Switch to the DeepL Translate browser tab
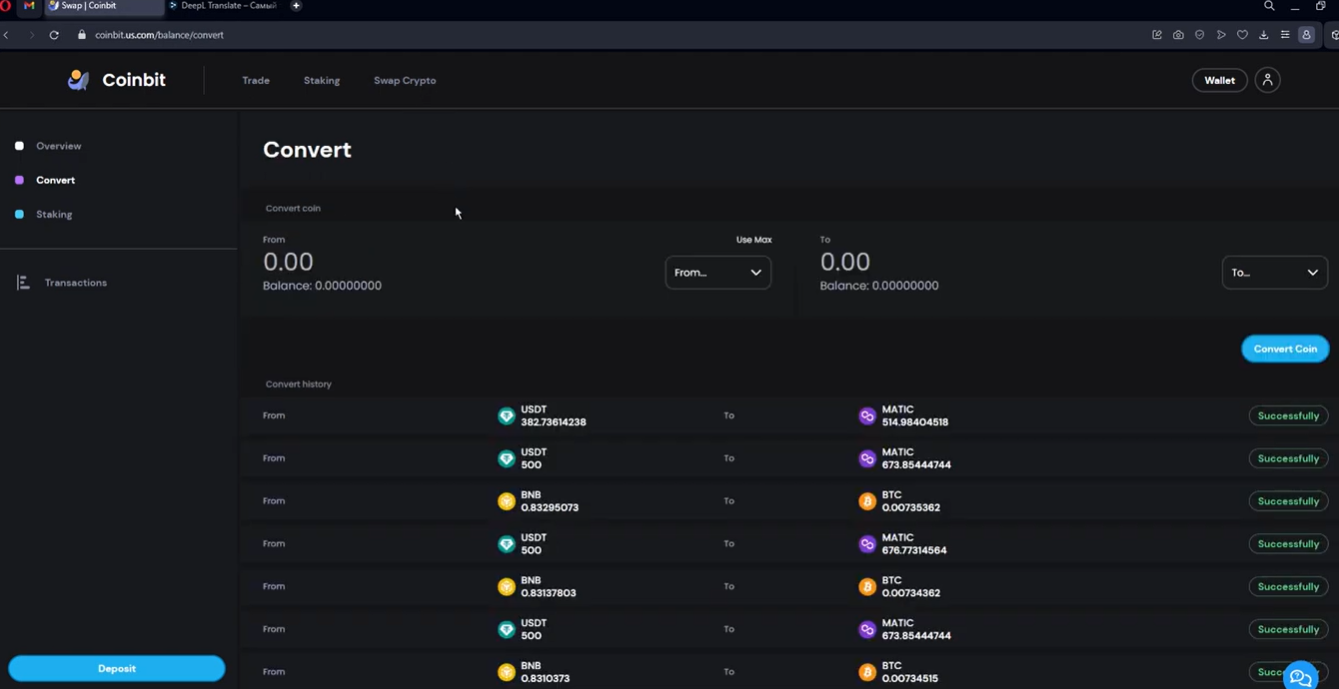This screenshot has width=1339, height=689. point(222,6)
